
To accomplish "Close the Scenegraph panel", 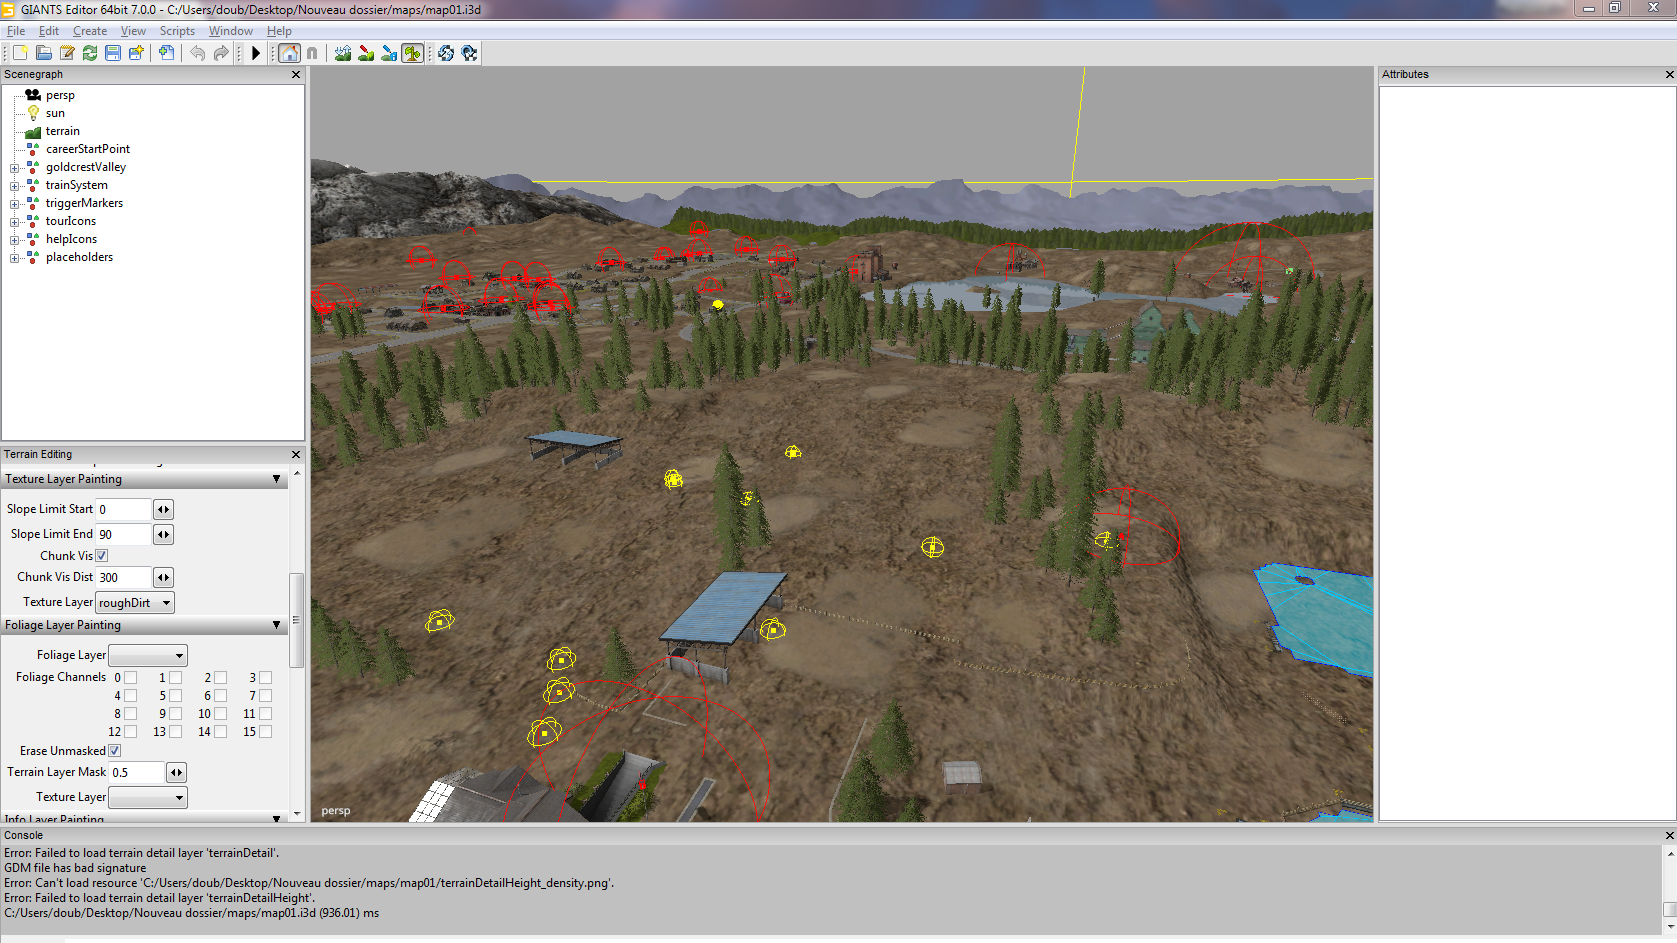I will coord(296,75).
